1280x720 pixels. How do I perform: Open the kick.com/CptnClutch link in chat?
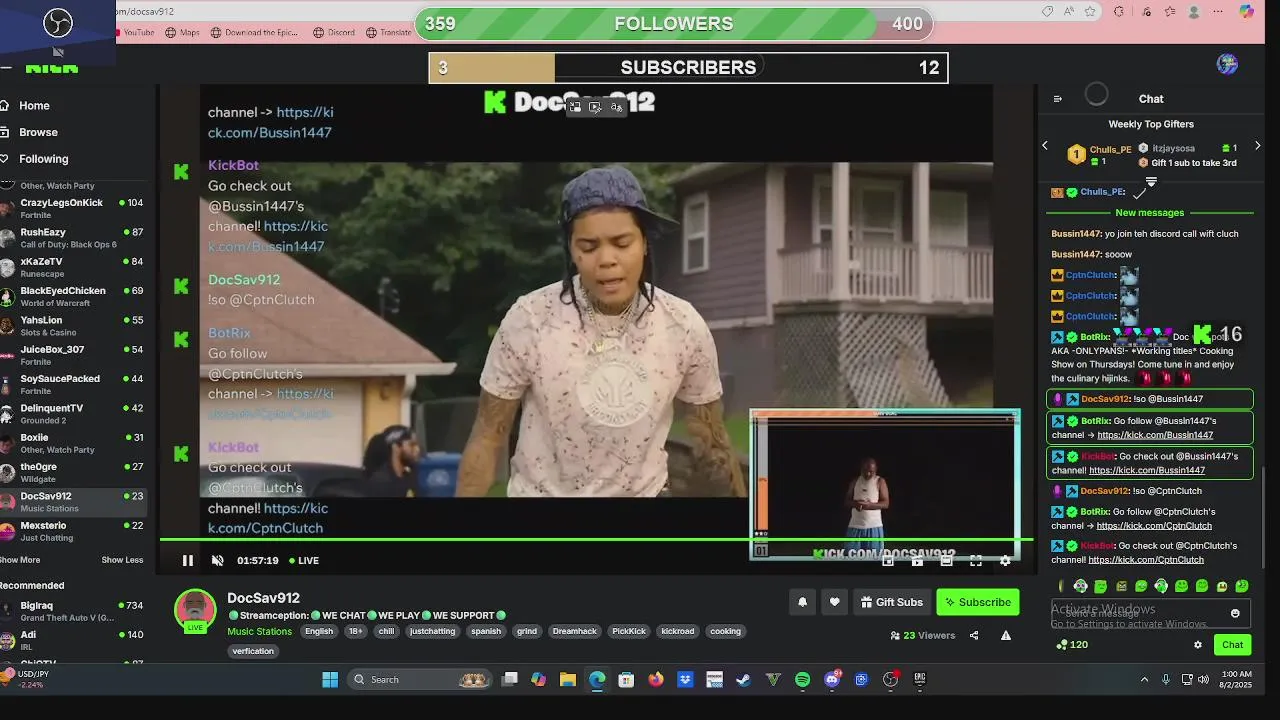[x=1154, y=526]
